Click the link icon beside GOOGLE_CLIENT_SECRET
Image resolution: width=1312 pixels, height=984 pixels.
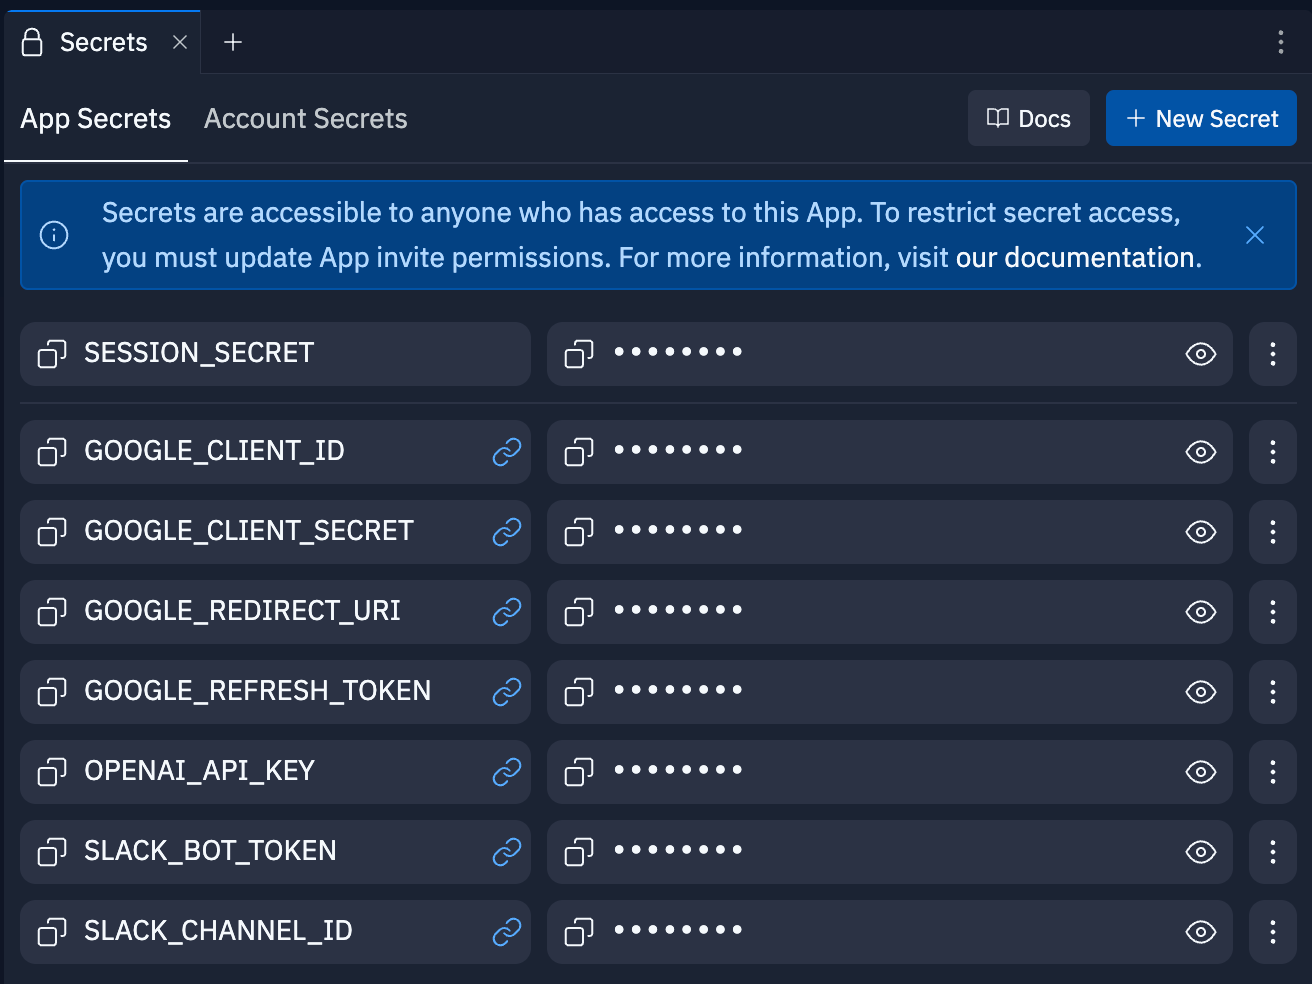pyautogui.click(x=506, y=531)
